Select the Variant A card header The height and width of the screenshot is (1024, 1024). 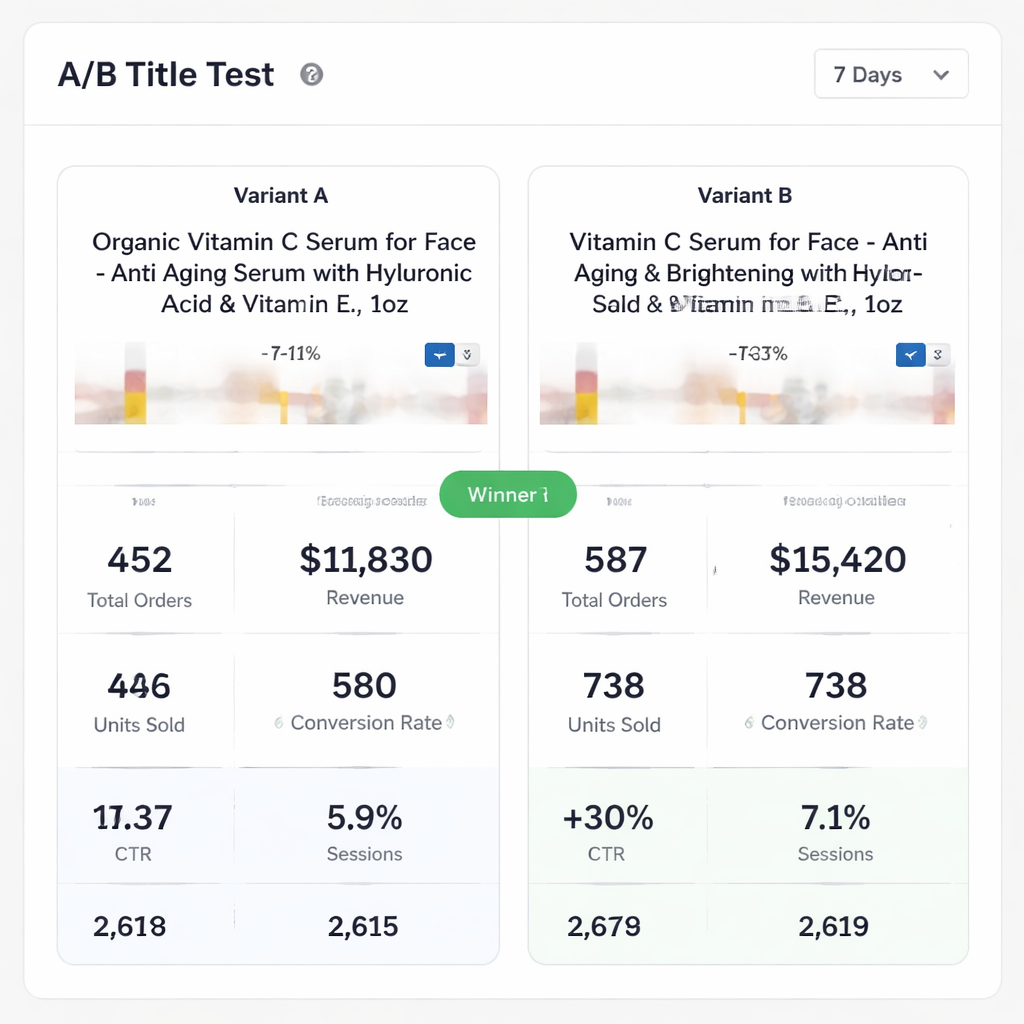[x=281, y=195]
